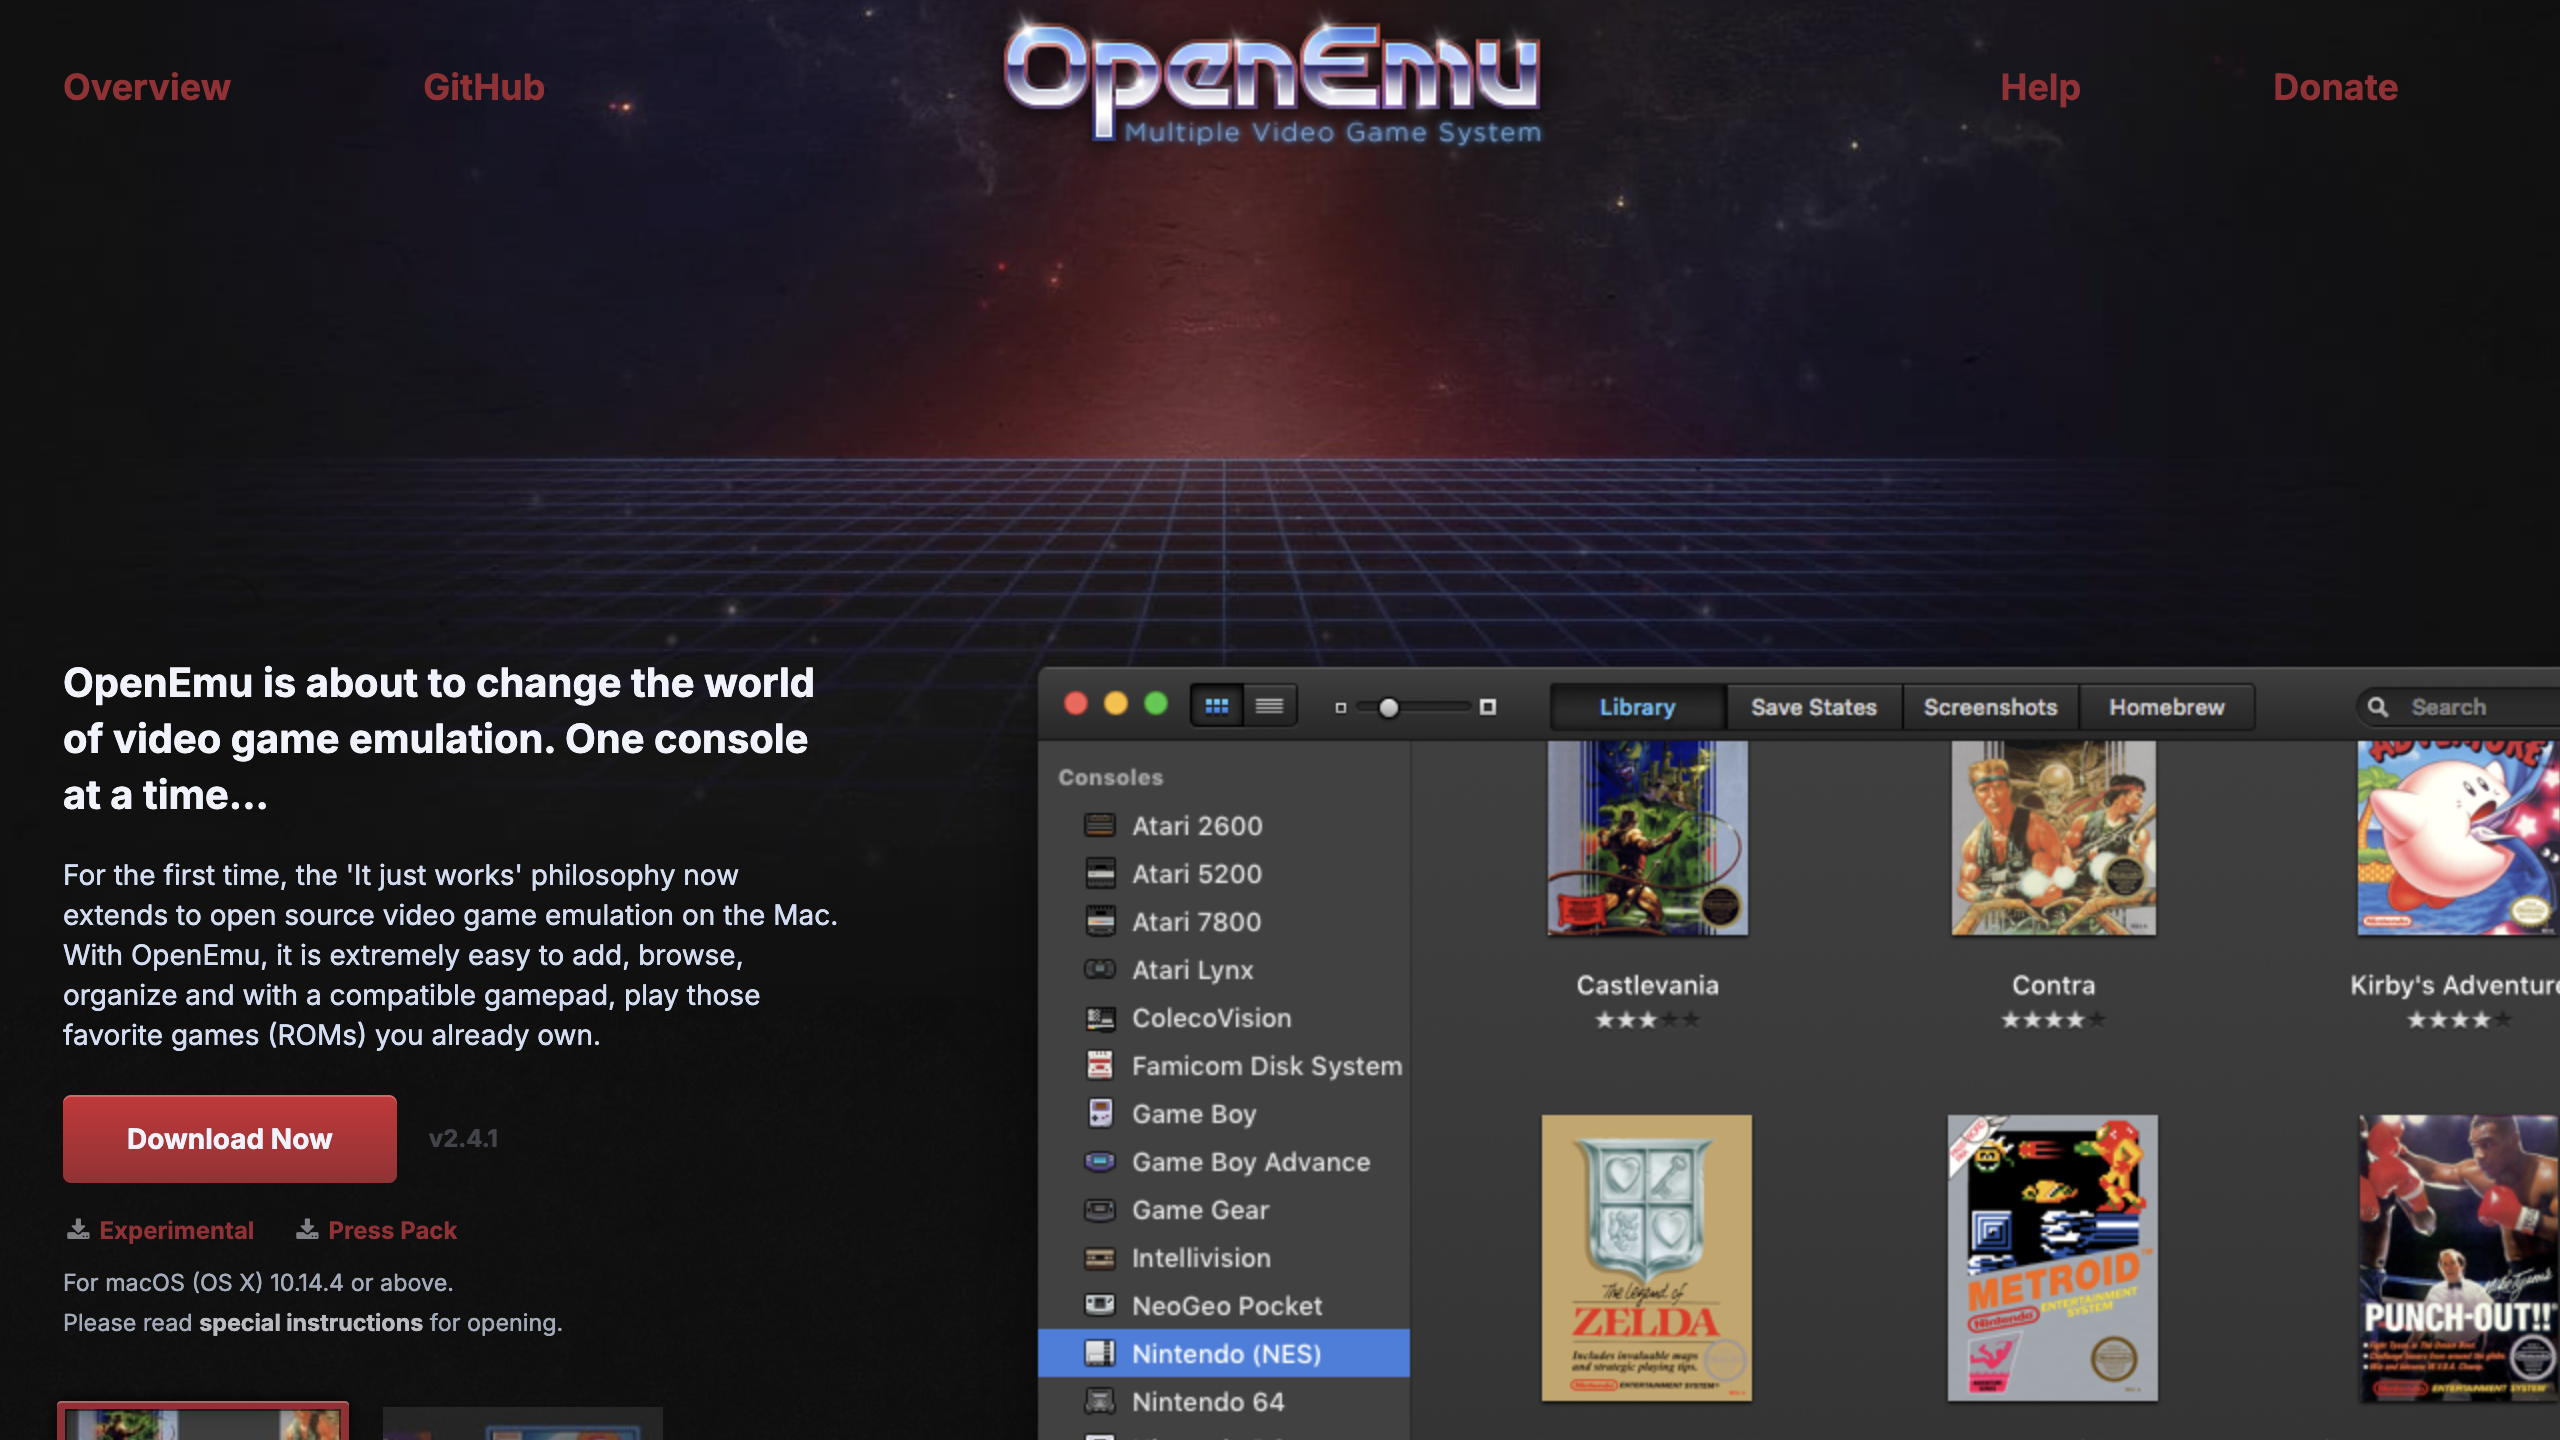Click the magnifier icon in Search

2378,707
